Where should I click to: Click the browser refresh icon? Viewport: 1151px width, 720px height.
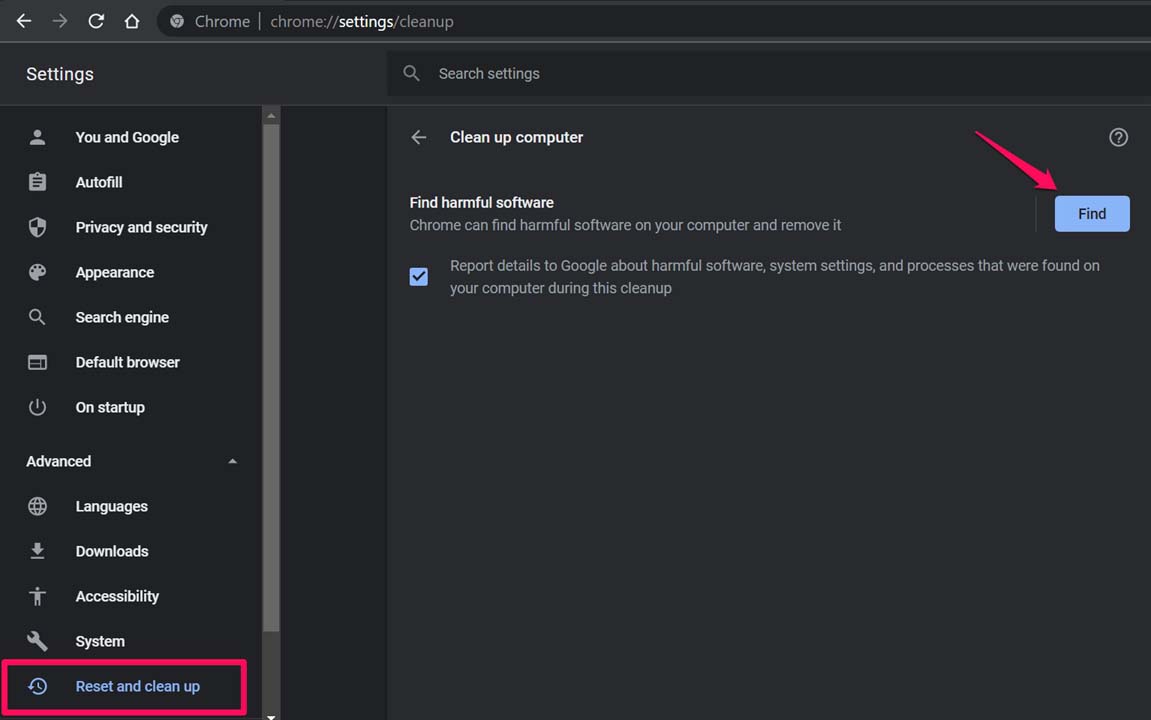click(96, 20)
